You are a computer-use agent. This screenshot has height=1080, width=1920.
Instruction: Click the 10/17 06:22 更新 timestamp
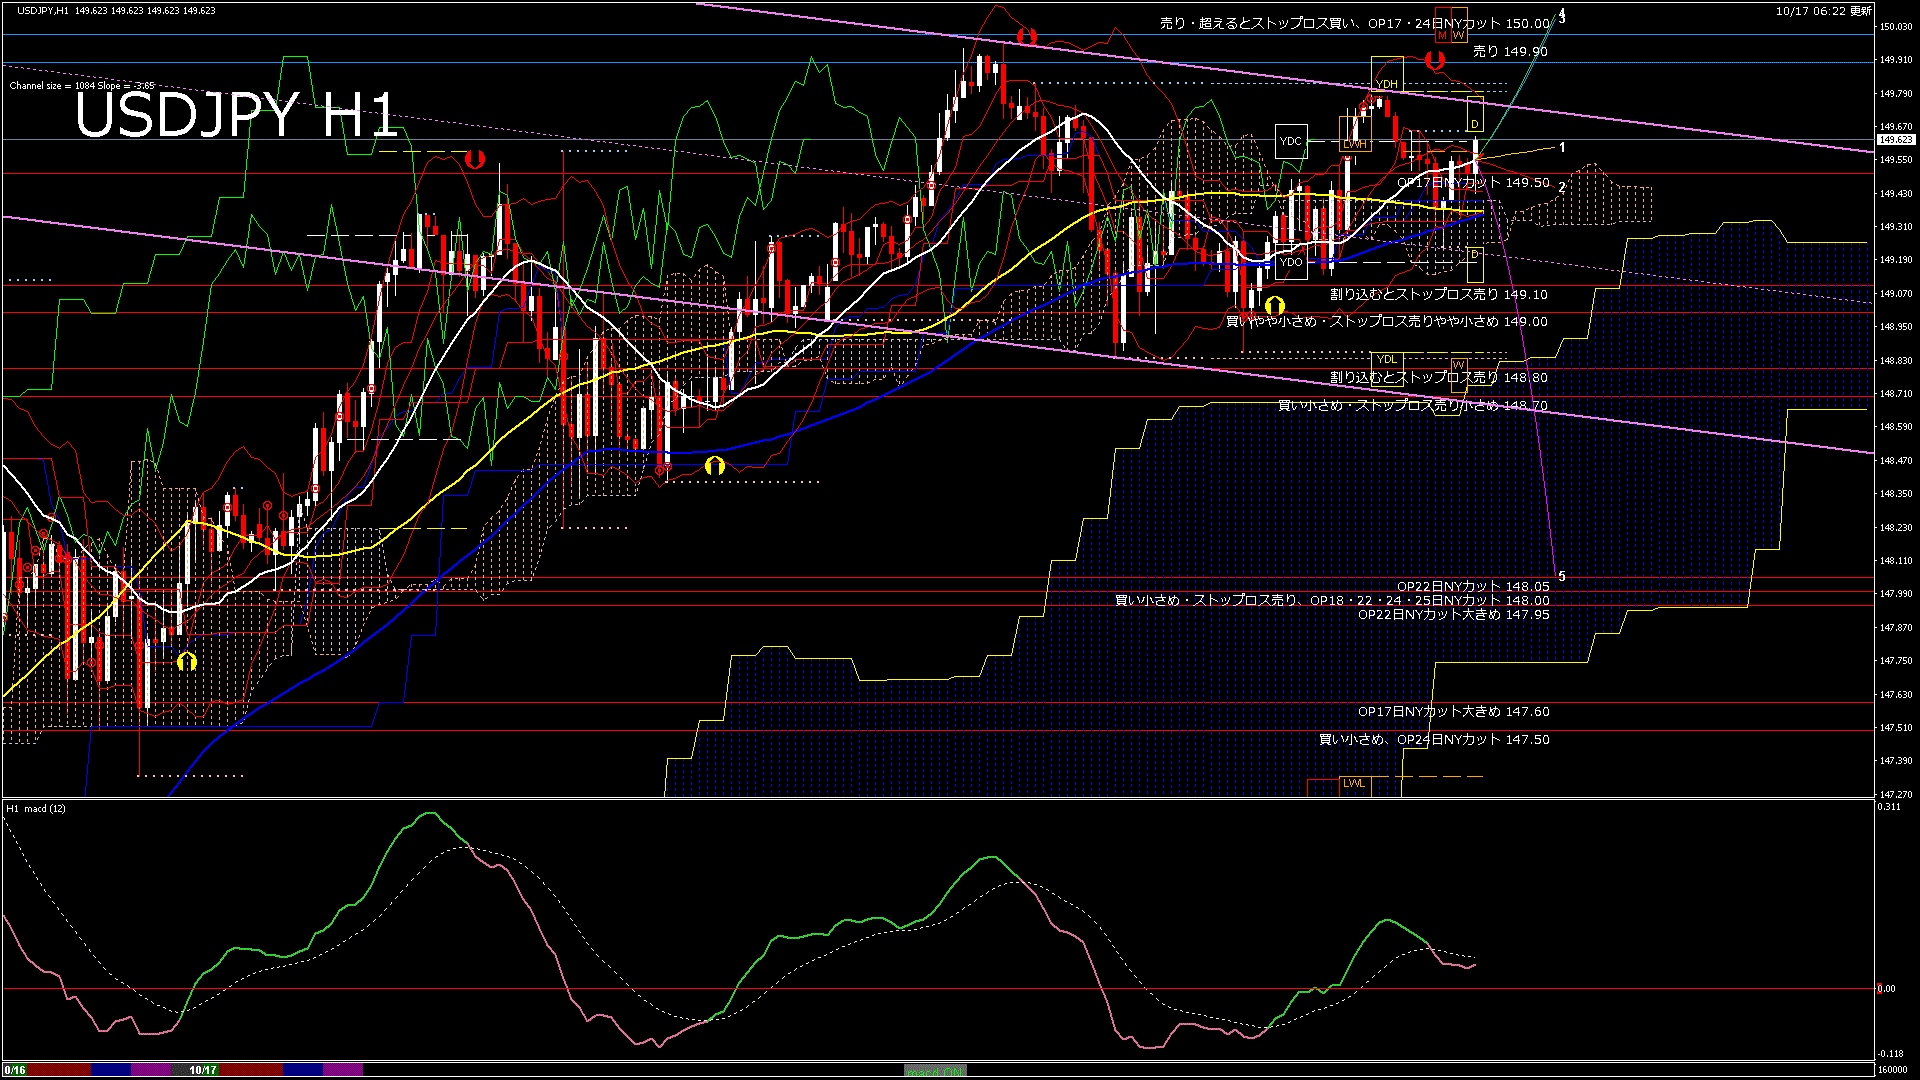point(1824,11)
